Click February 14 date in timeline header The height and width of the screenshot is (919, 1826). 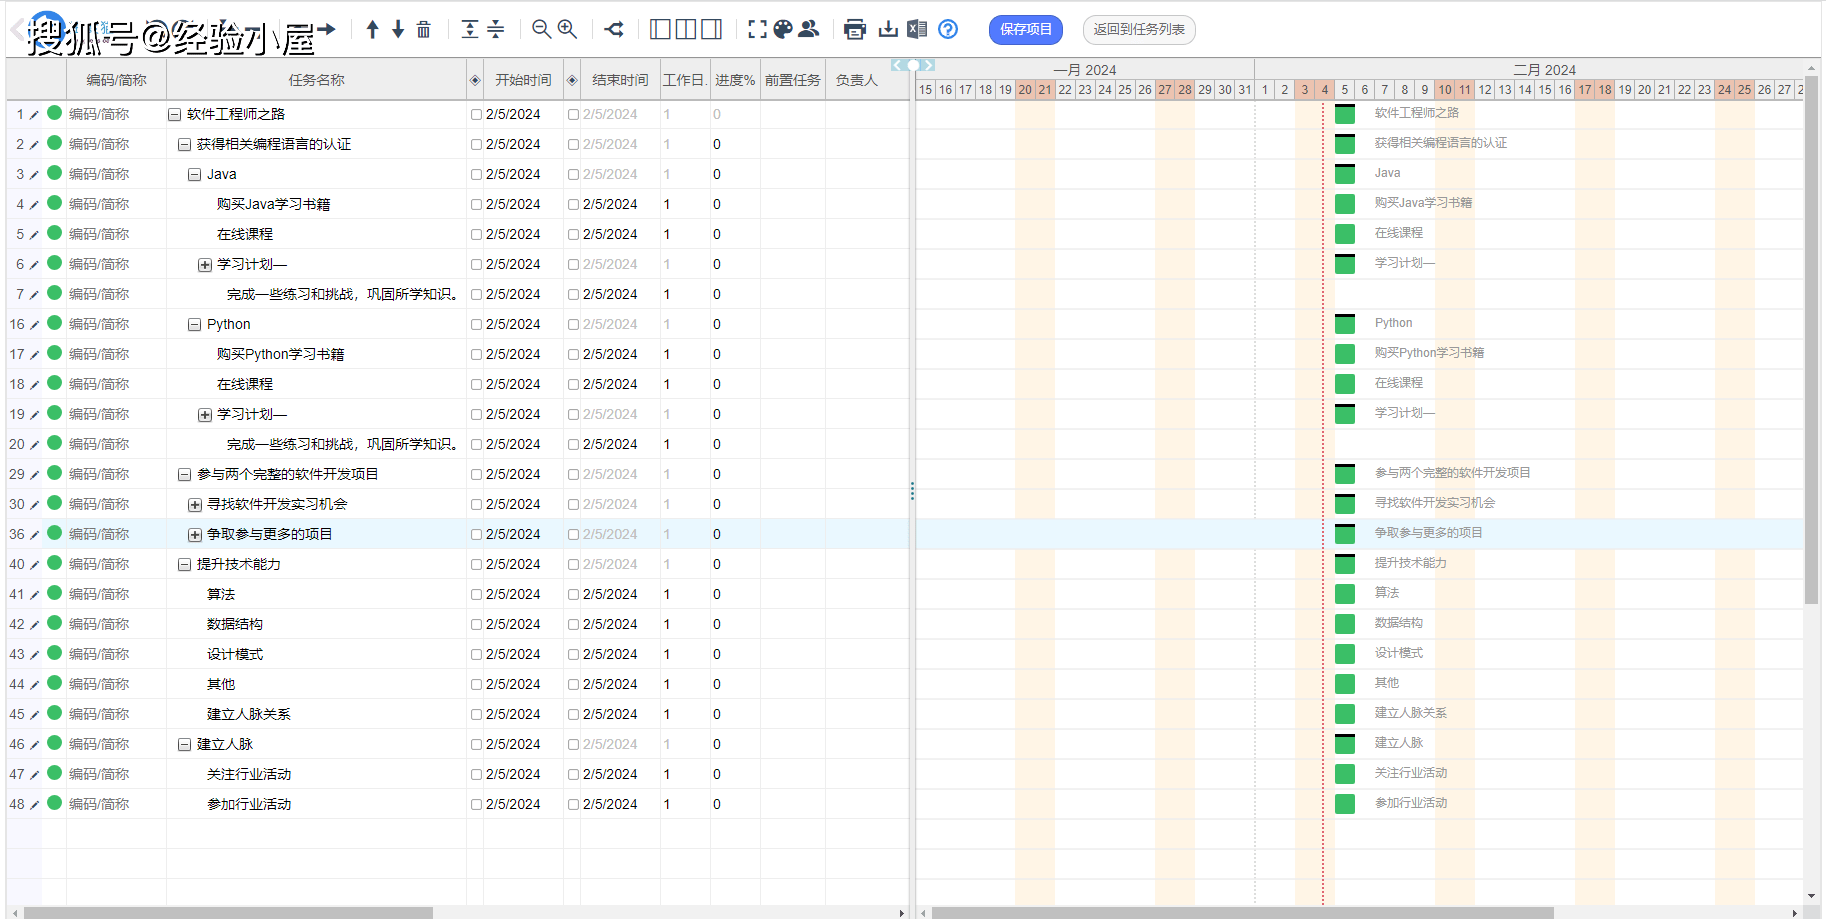coord(1525,89)
